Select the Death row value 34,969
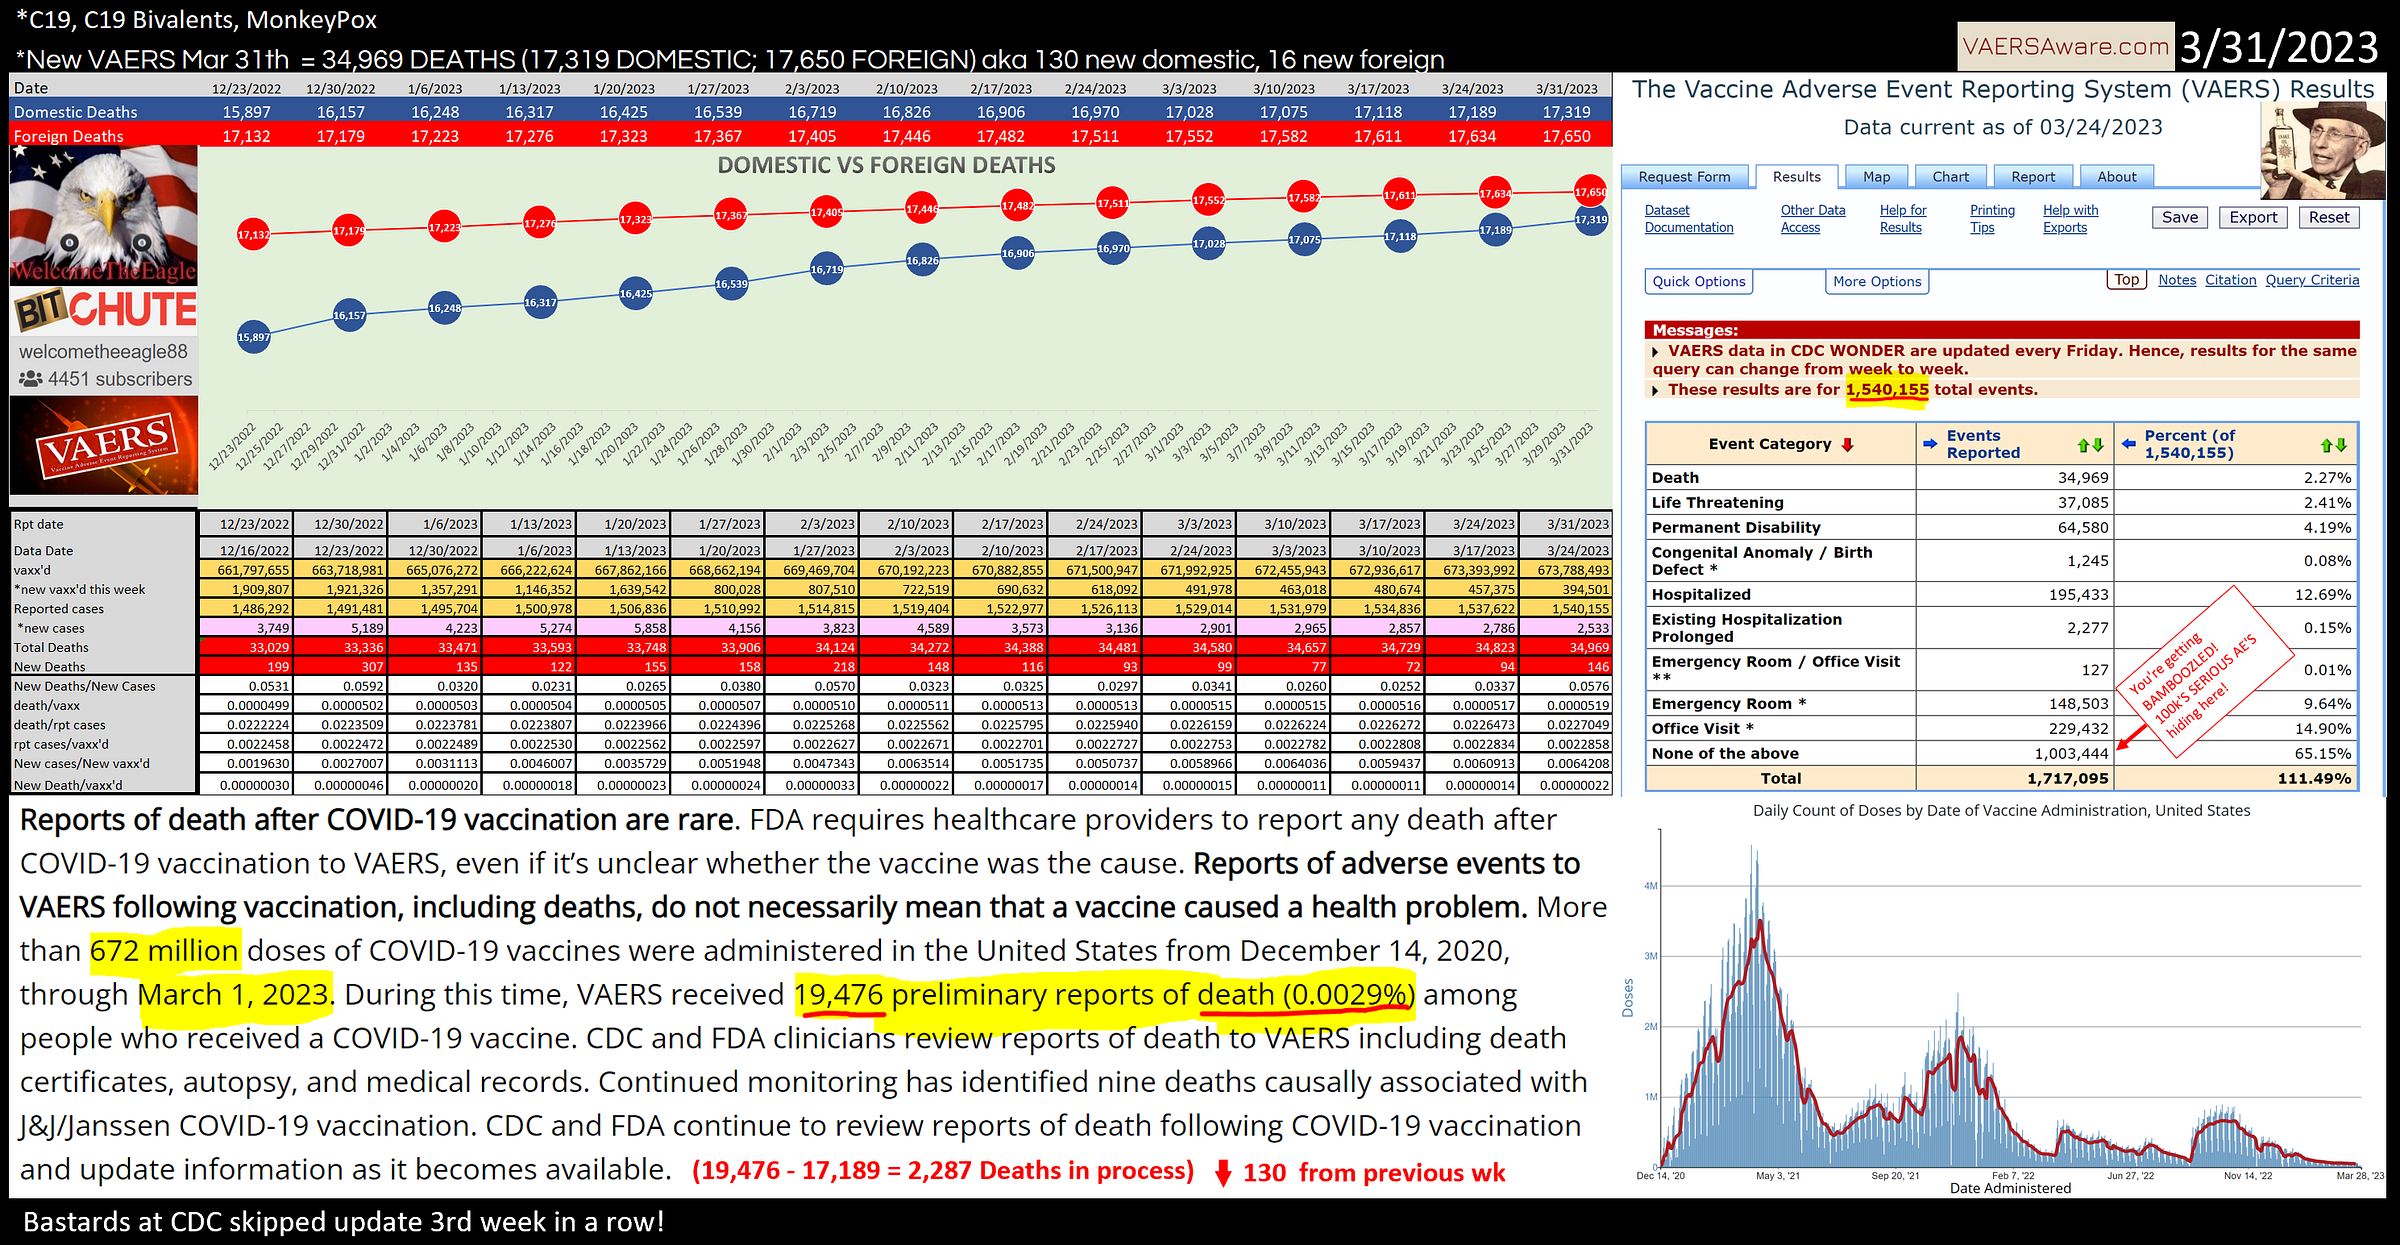 pos(2083,479)
